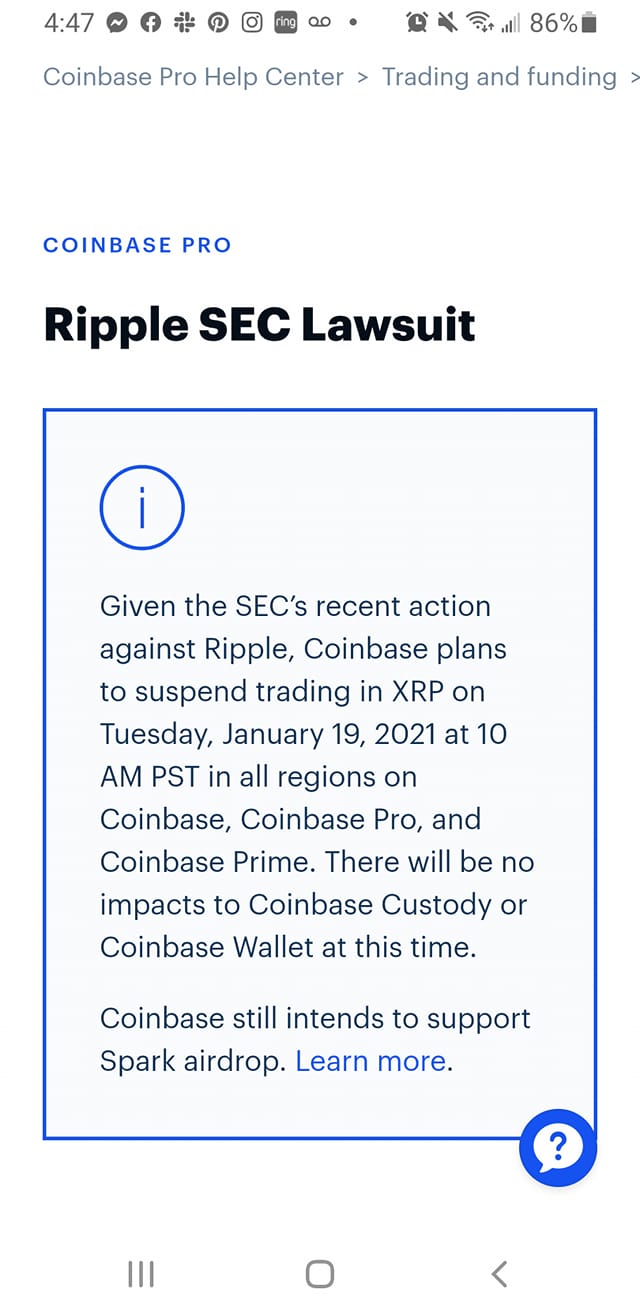Open the blue help chat bubble button
Viewport: 640px width, 1315px height.
pos(558,1148)
